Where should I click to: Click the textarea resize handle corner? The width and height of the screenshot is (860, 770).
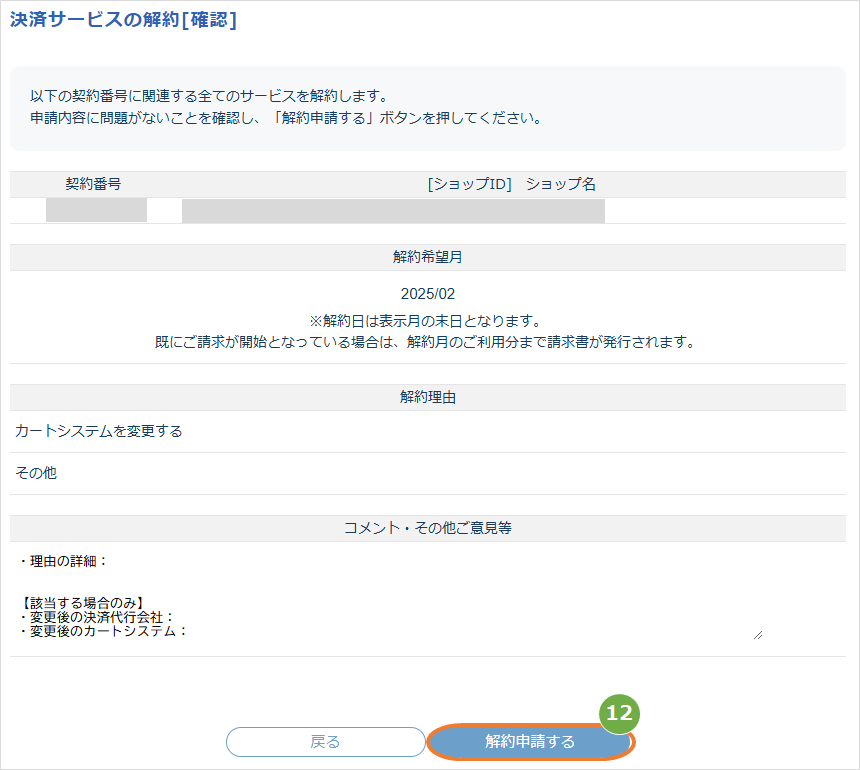pos(758,635)
